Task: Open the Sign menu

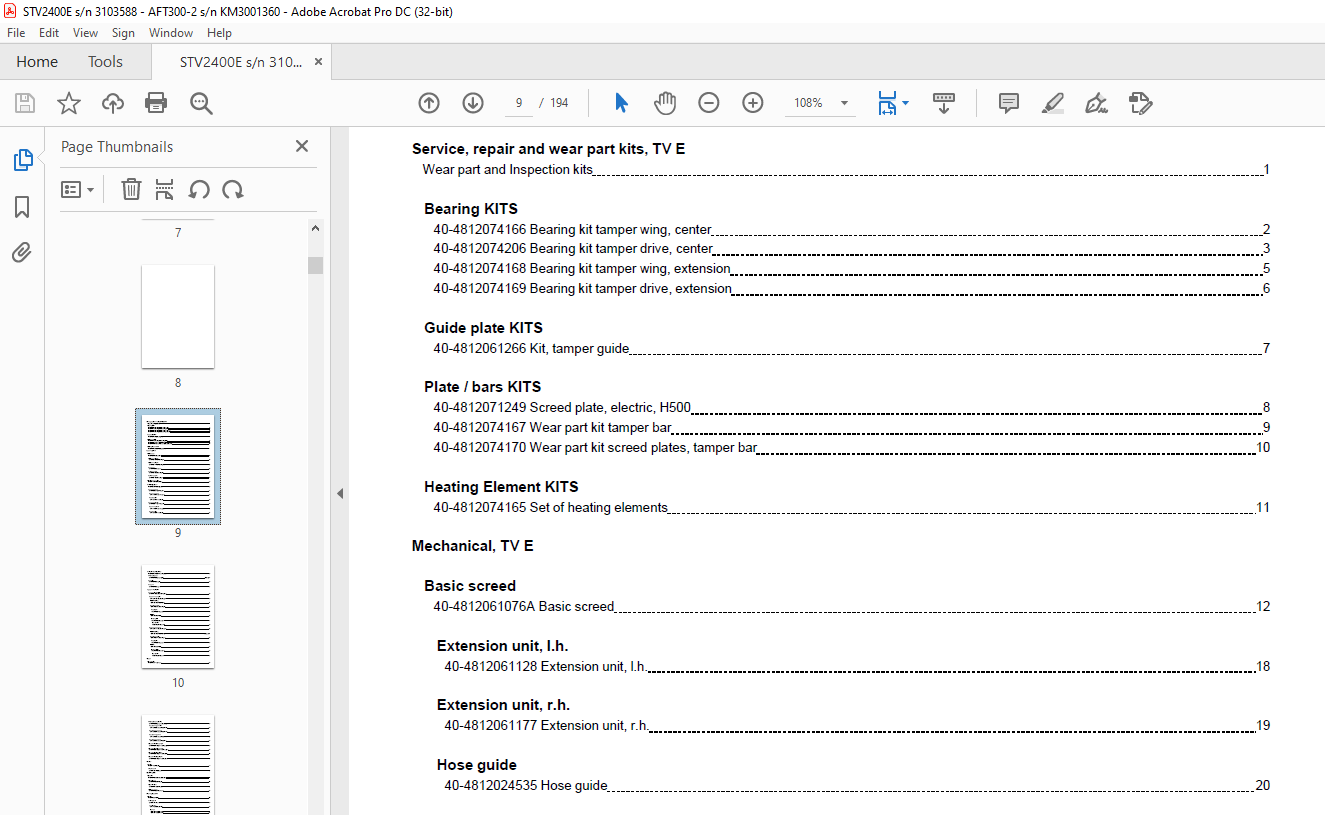Action: point(123,33)
